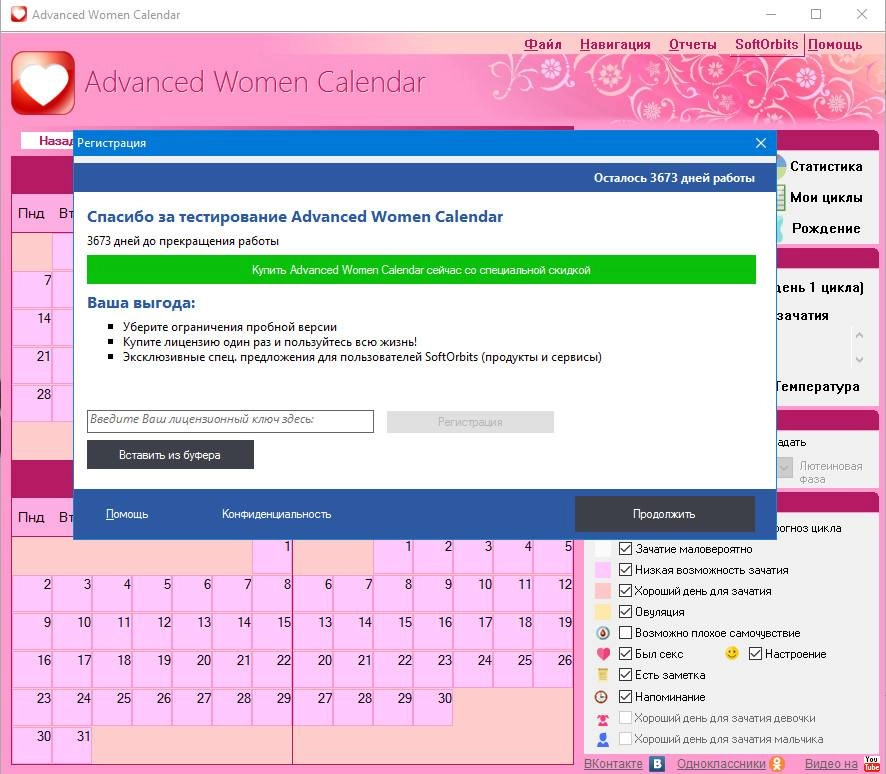
Task: Click the Вставить из буфера button
Action: (170, 455)
